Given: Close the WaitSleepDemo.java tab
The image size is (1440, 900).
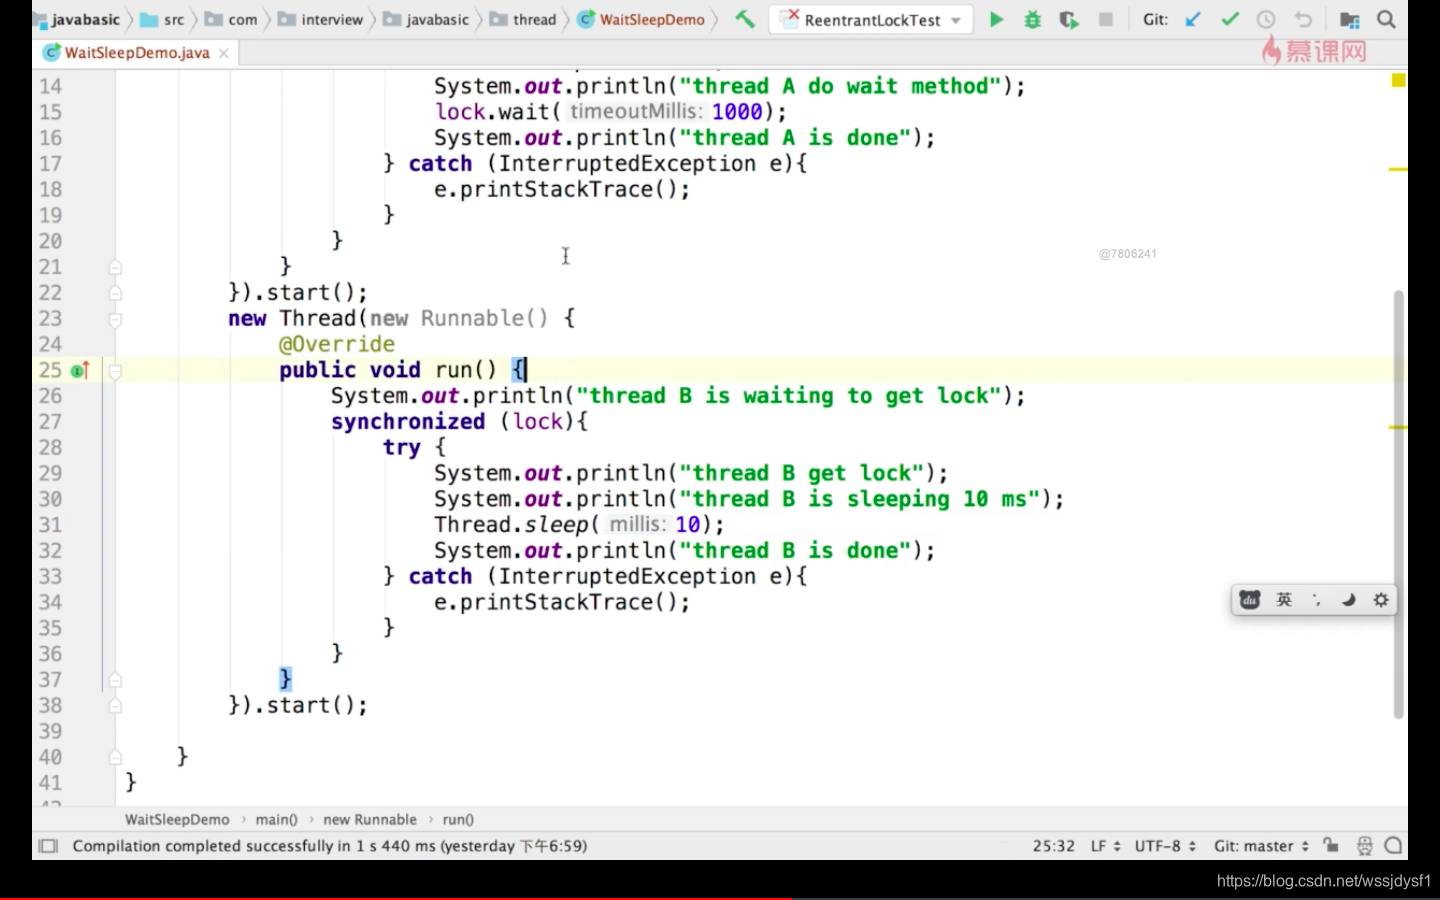Looking at the screenshot, I should point(224,53).
